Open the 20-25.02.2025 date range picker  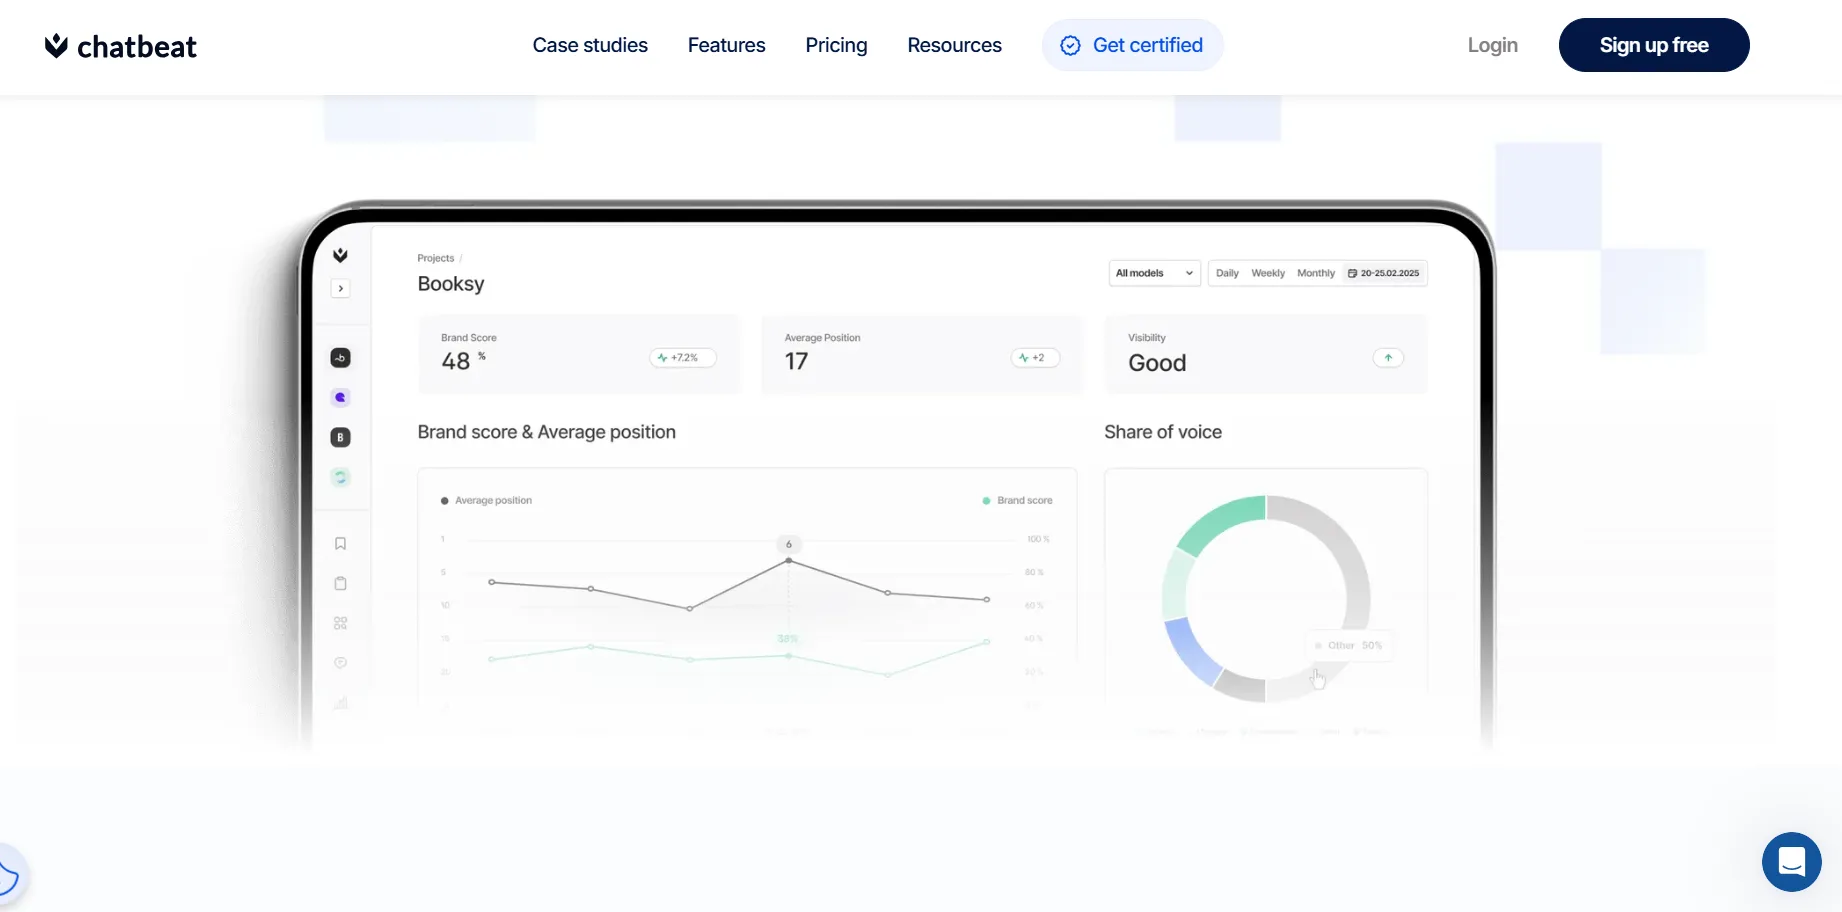(1384, 273)
